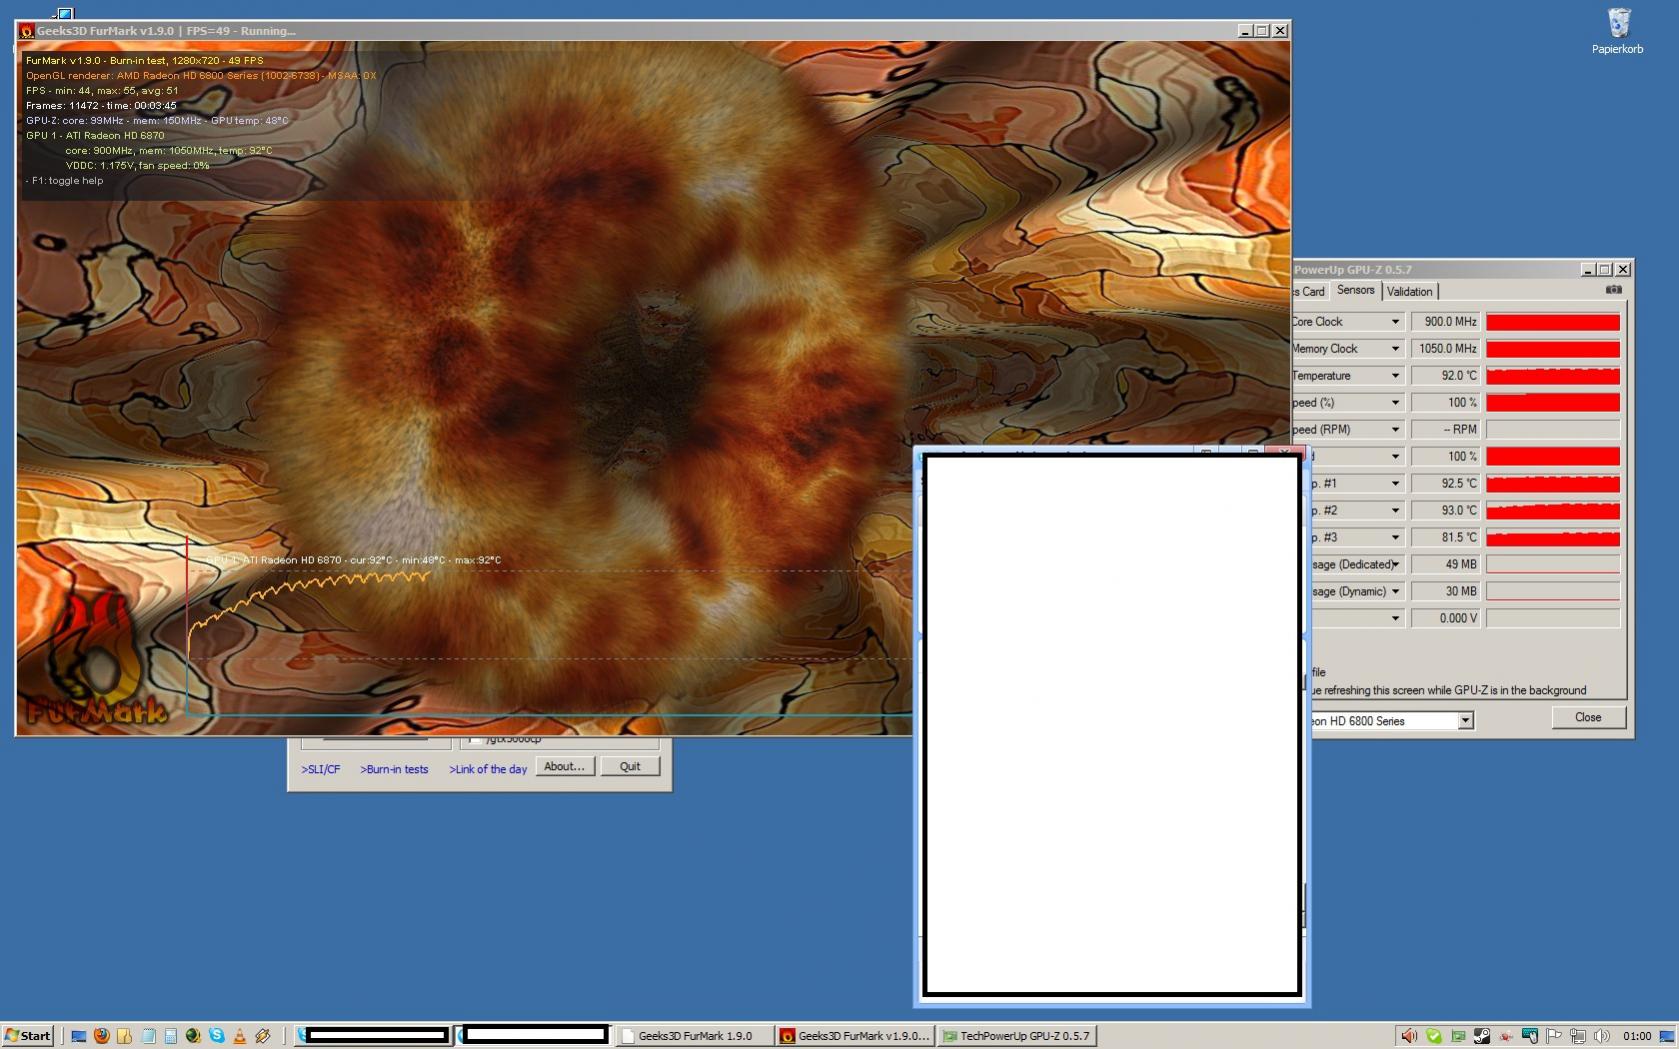
Task: Click the 81.5 °C Temp #3 value
Action: point(1445,538)
